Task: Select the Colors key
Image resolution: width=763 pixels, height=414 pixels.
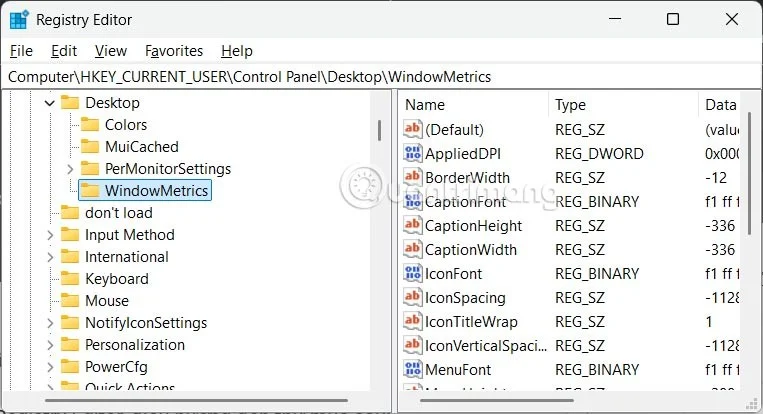Action: pos(126,125)
